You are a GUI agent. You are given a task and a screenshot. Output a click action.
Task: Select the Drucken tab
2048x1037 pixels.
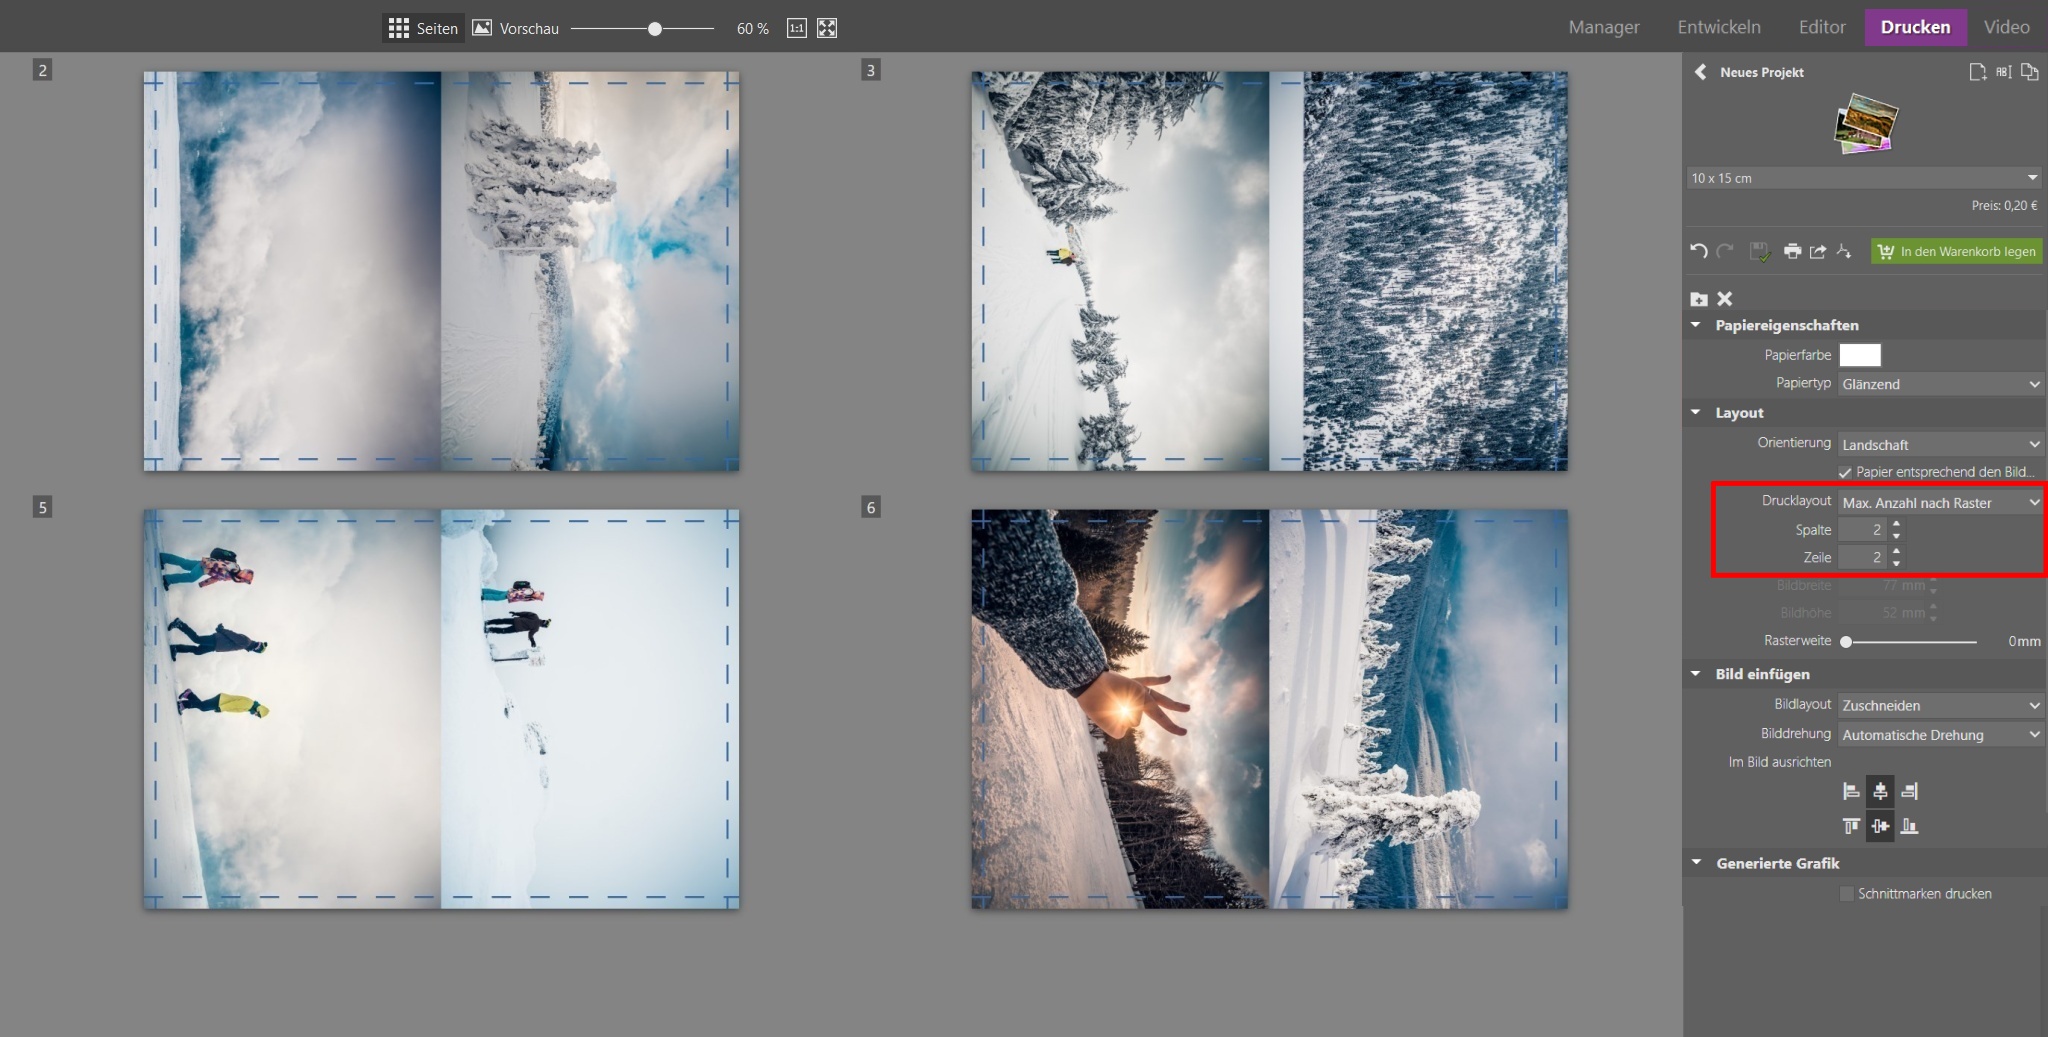point(1915,27)
